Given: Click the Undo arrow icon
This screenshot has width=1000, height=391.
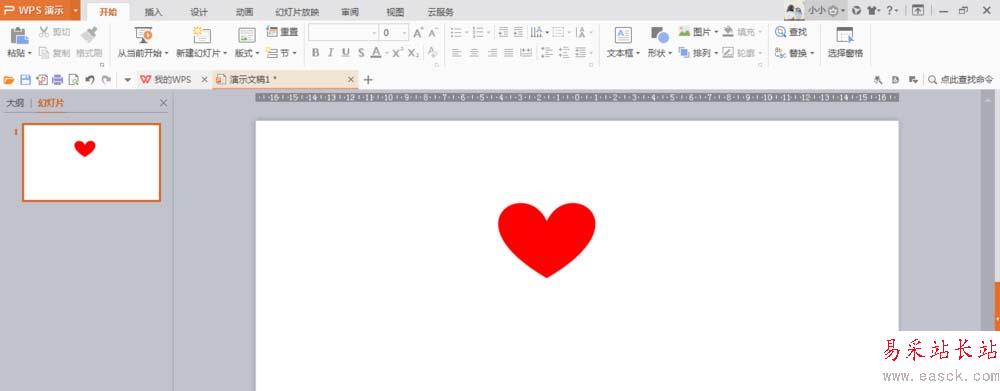Looking at the screenshot, I should [90, 80].
